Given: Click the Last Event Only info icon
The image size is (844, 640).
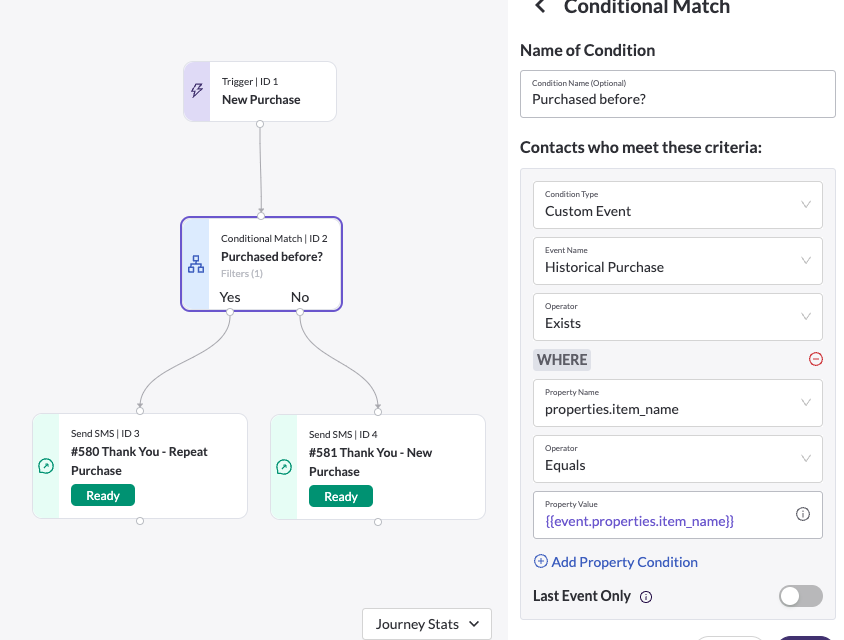Looking at the screenshot, I should 646,597.
